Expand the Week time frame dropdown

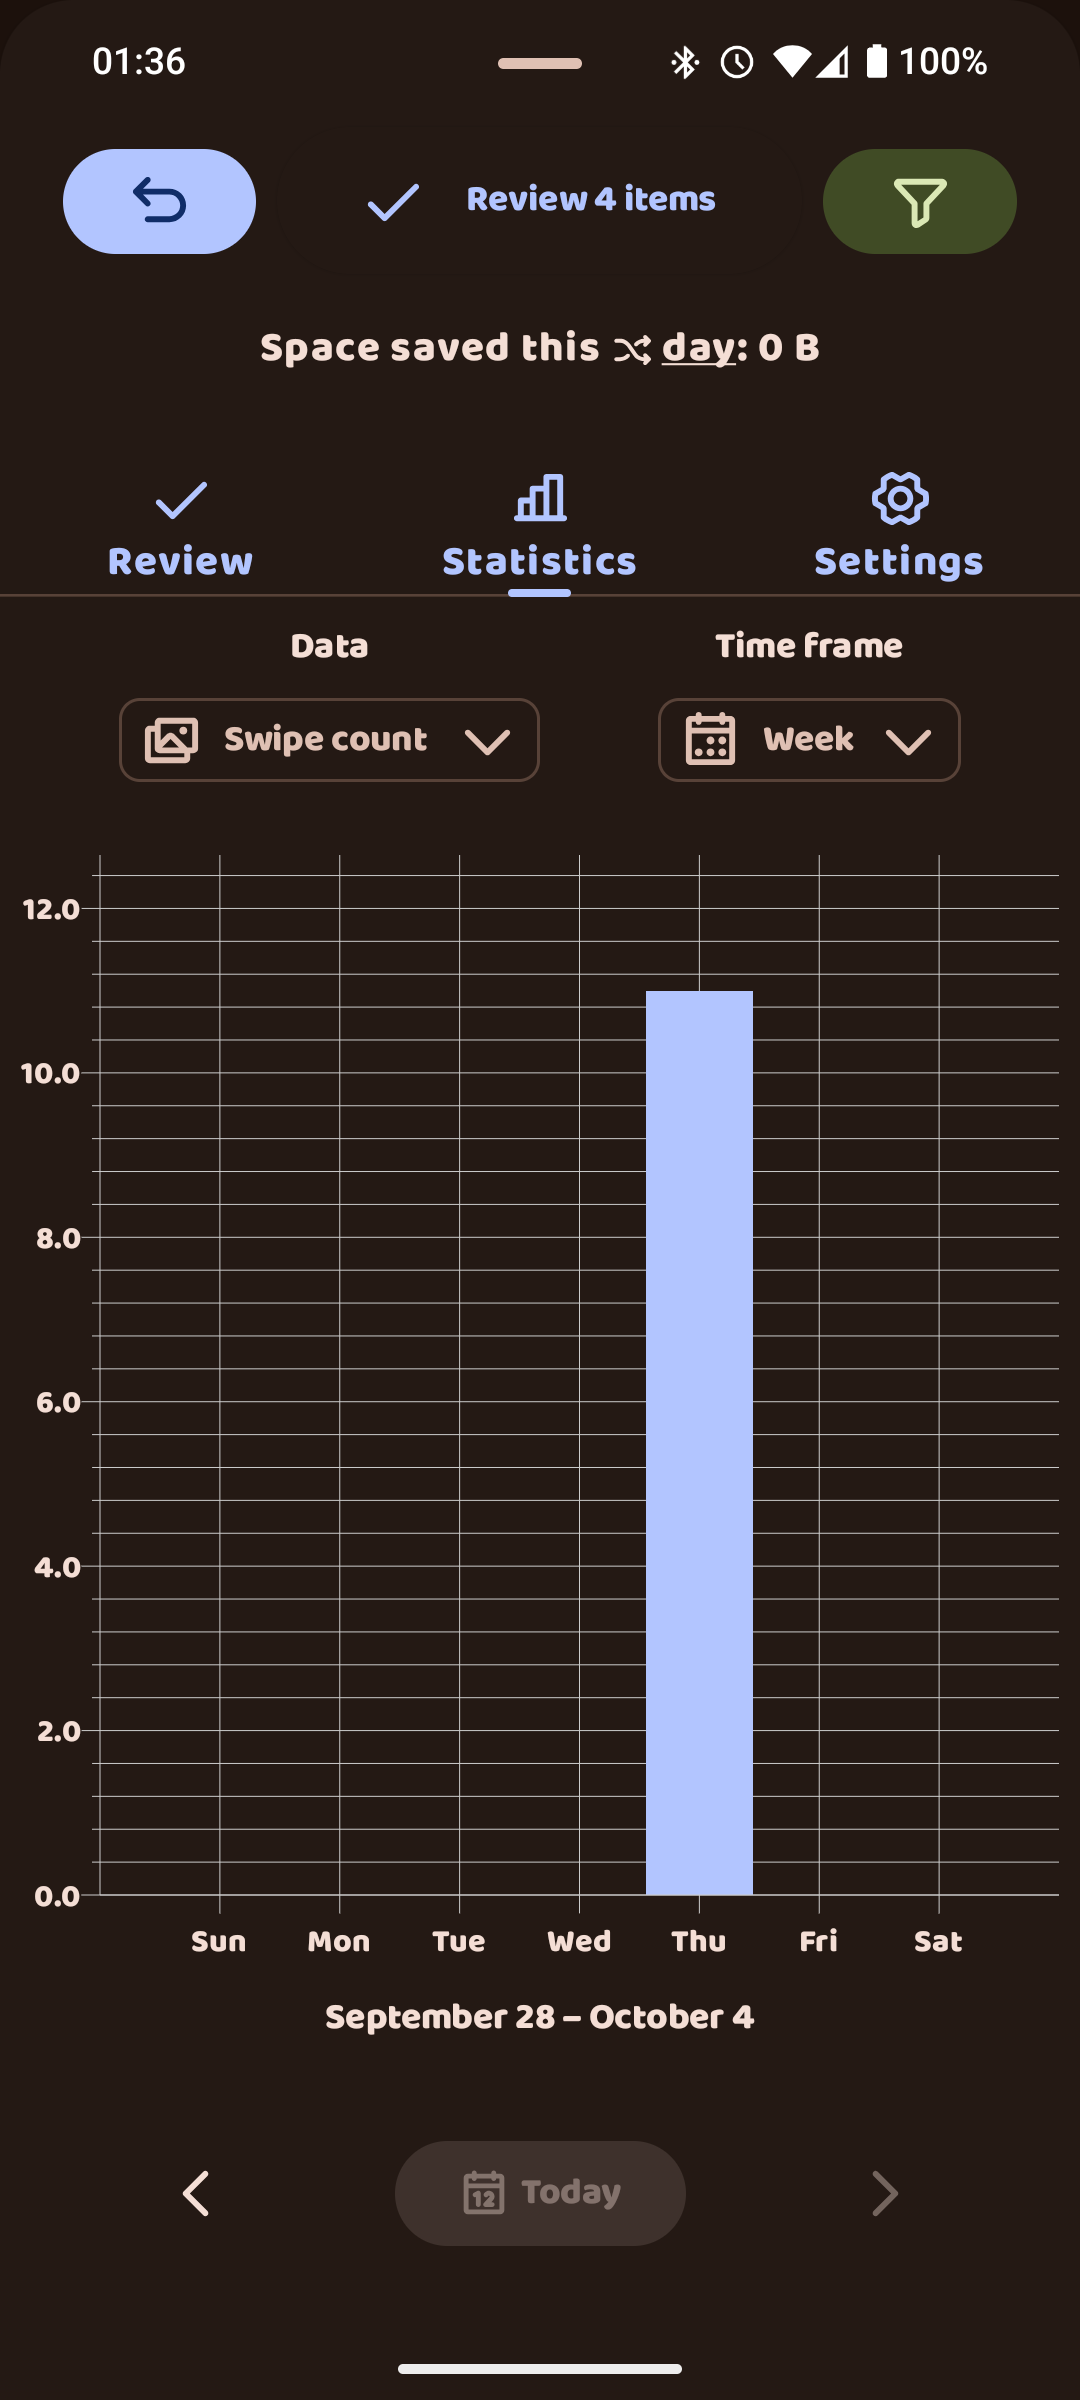[809, 740]
